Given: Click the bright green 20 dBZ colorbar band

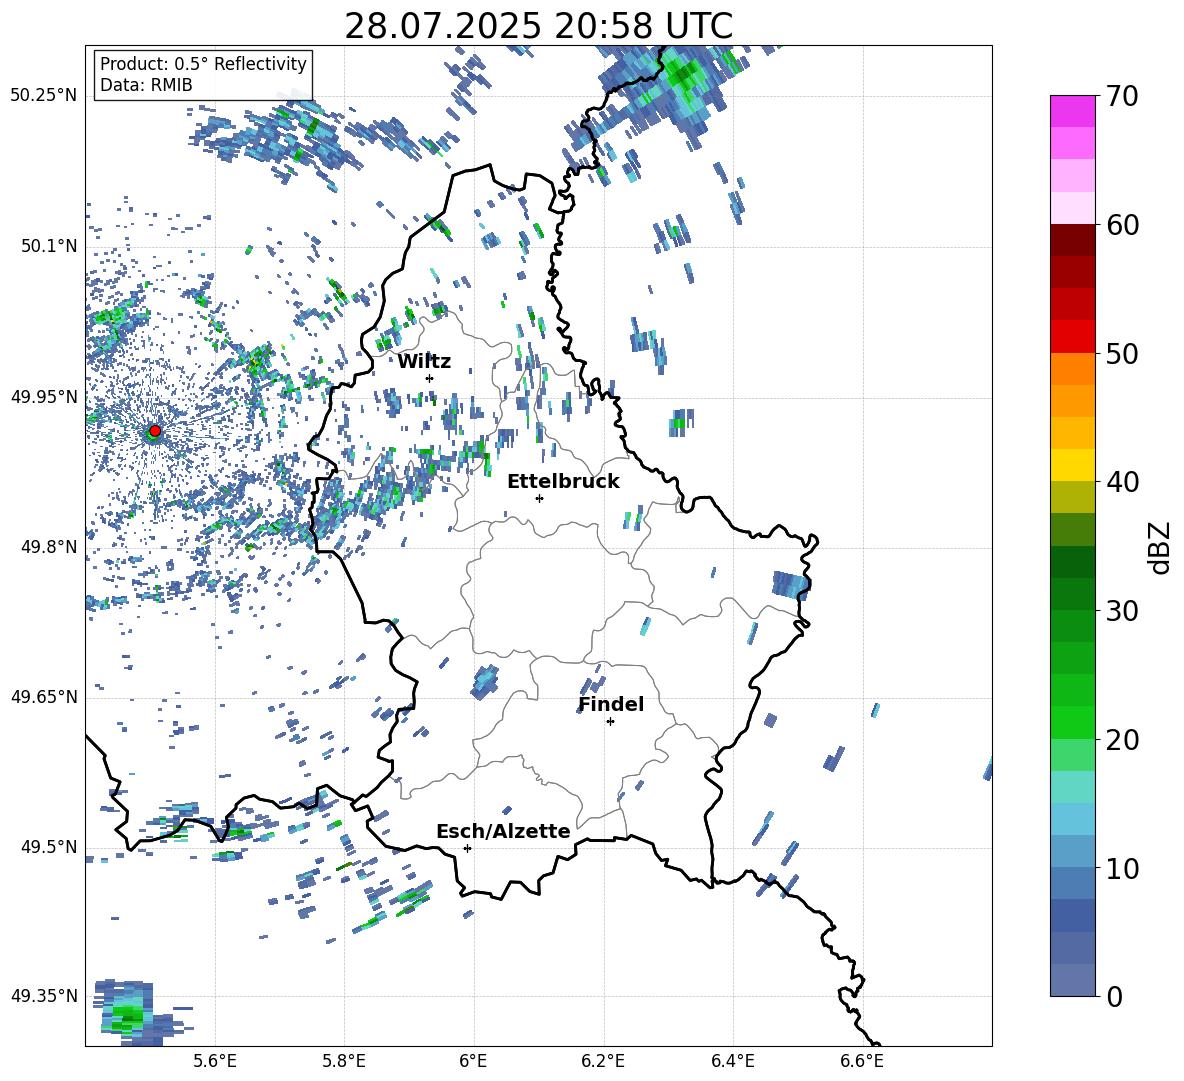Looking at the screenshot, I should (1073, 722).
